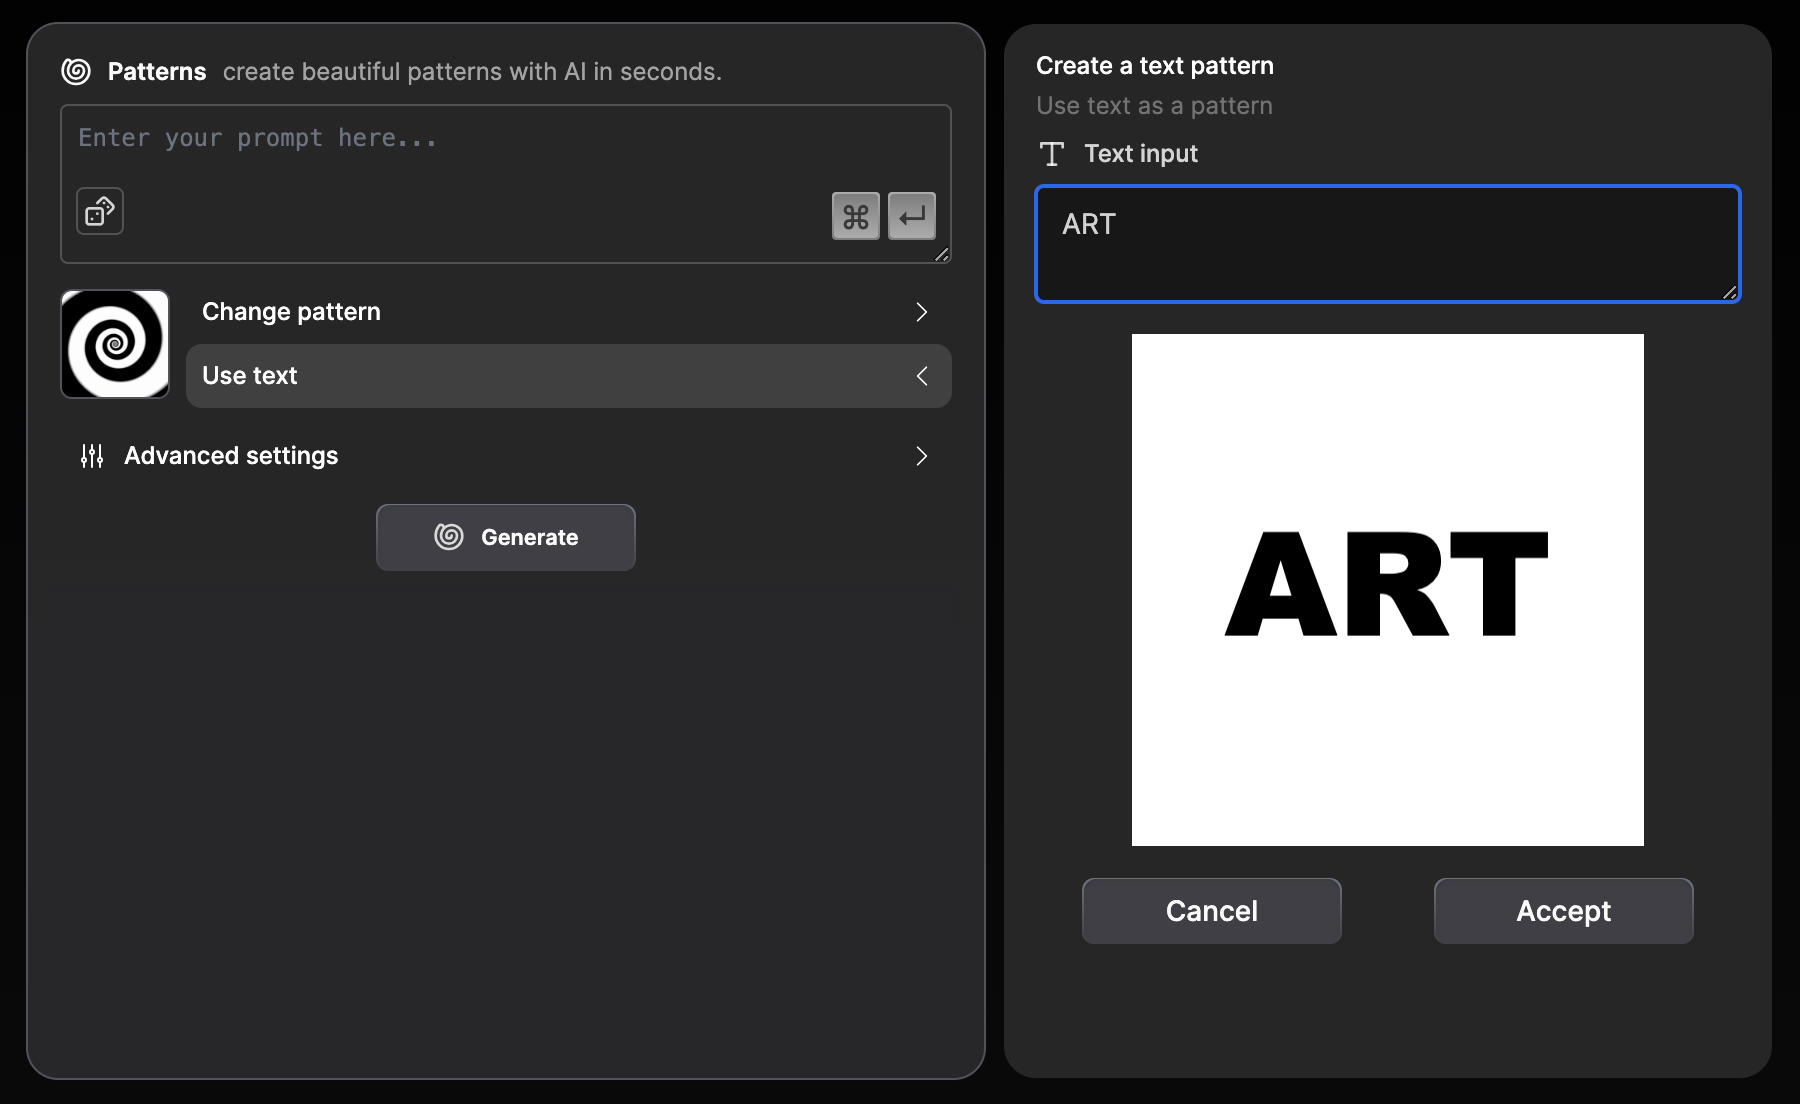Click the spiral icon in Generate button
Image resolution: width=1800 pixels, height=1104 pixels.
coord(449,537)
